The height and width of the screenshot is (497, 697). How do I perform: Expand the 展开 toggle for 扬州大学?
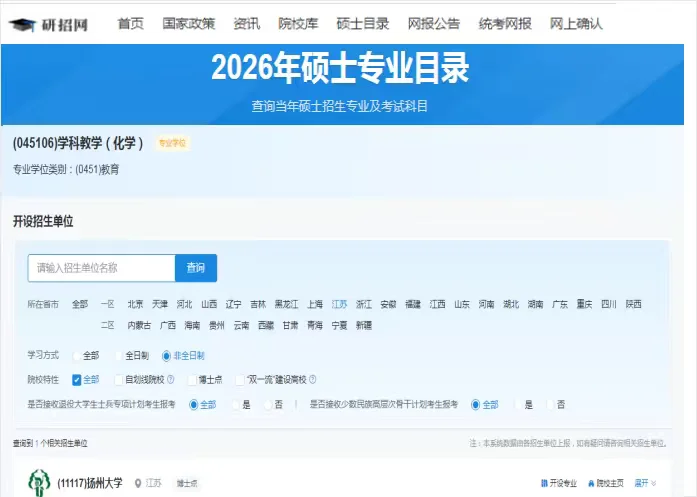click(x=645, y=483)
